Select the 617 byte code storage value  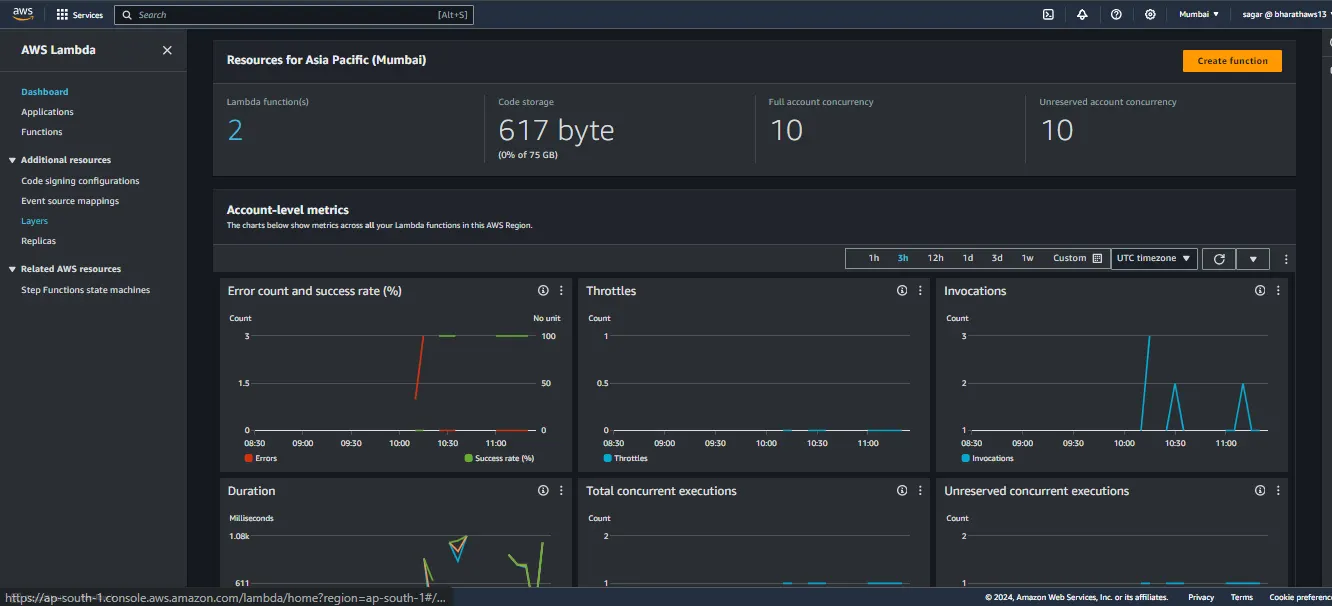tap(556, 130)
